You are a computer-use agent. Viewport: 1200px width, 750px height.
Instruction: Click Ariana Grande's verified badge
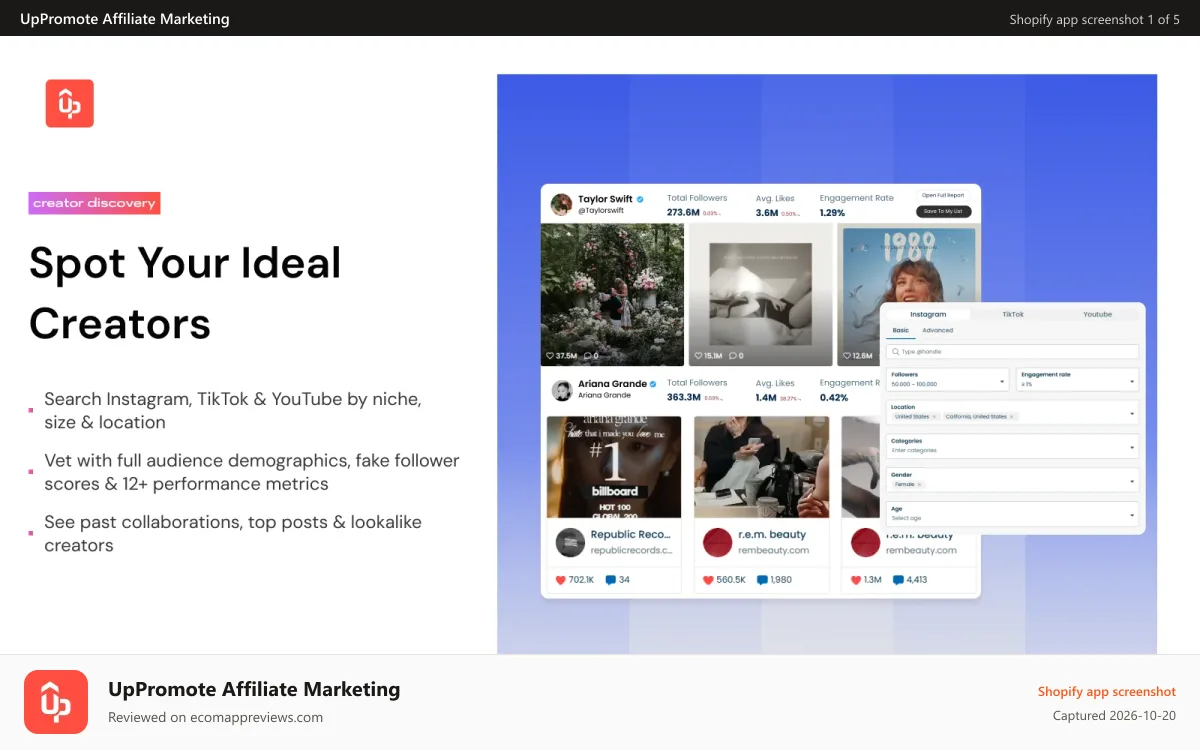pyautogui.click(x=653, y=384)
